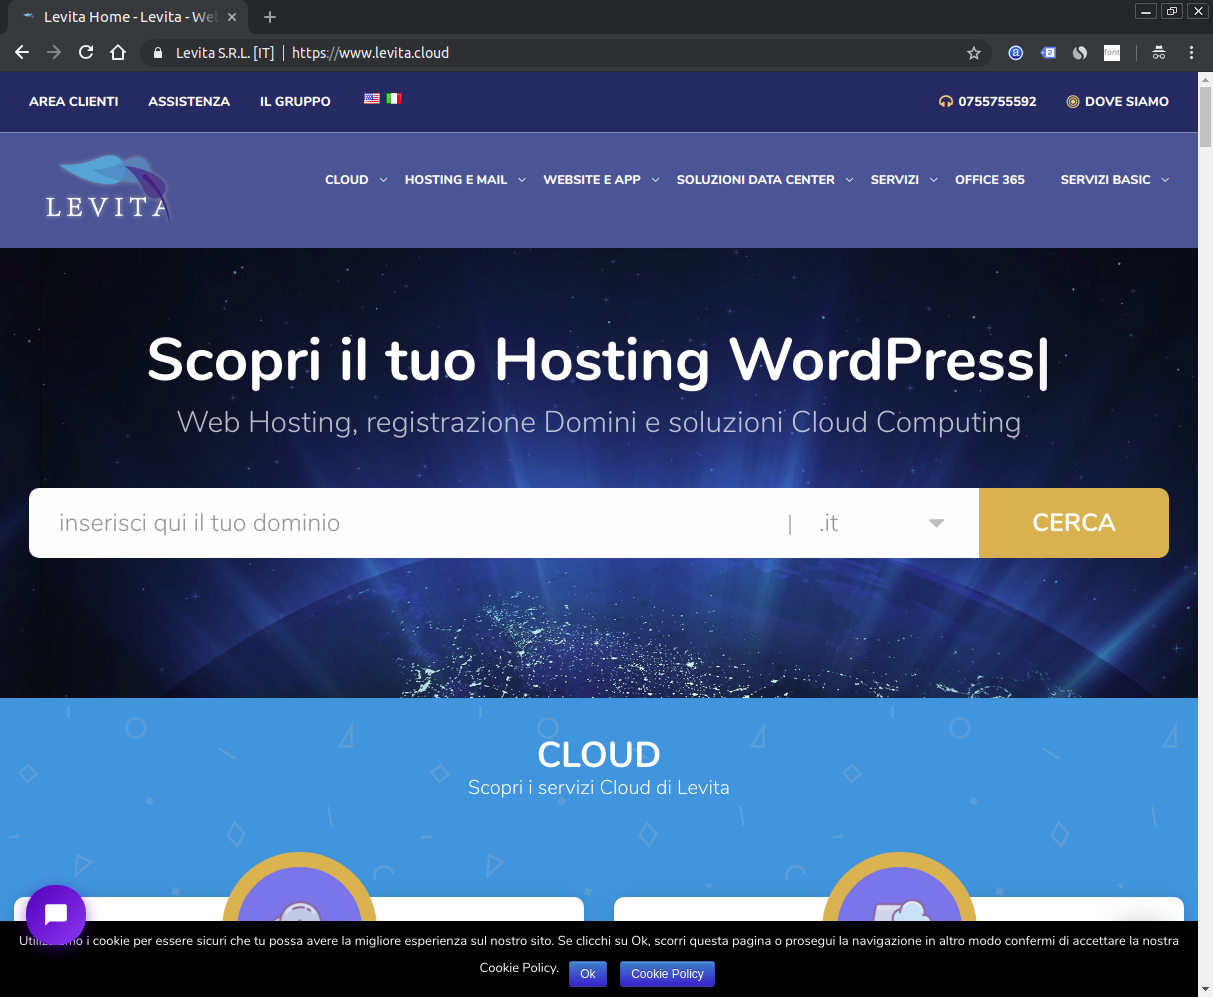
Task: Open Chrome three-dot menu
Action: pos(1191,53)
